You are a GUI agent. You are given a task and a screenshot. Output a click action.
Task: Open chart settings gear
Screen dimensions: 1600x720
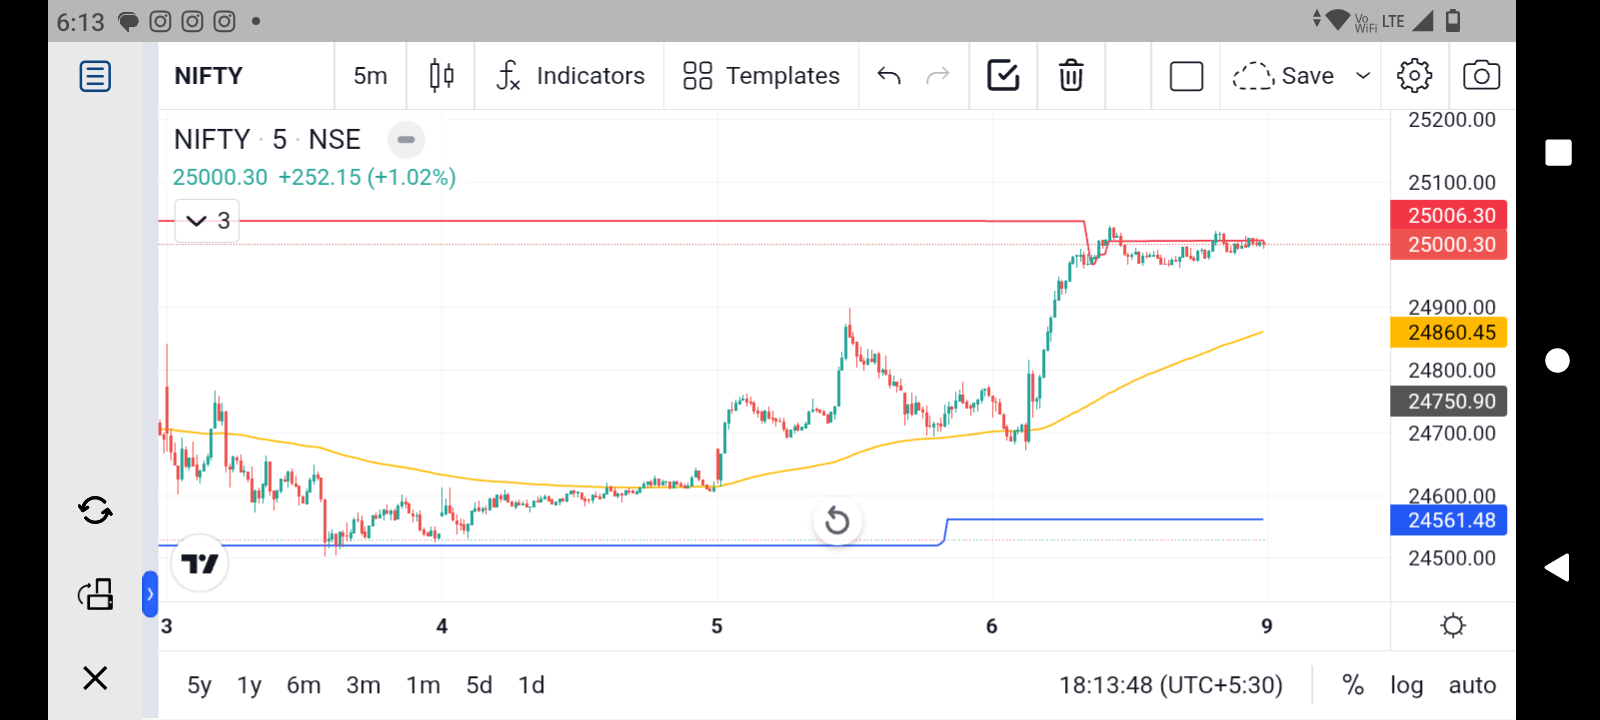(x=1414, y=76)
